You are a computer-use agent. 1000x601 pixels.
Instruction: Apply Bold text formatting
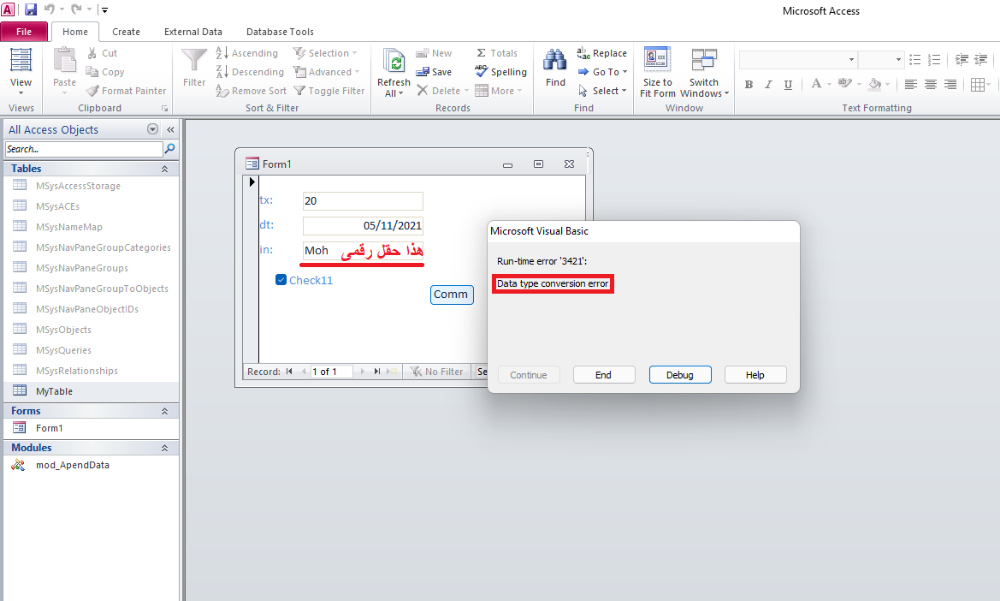[x=749, y=84]
